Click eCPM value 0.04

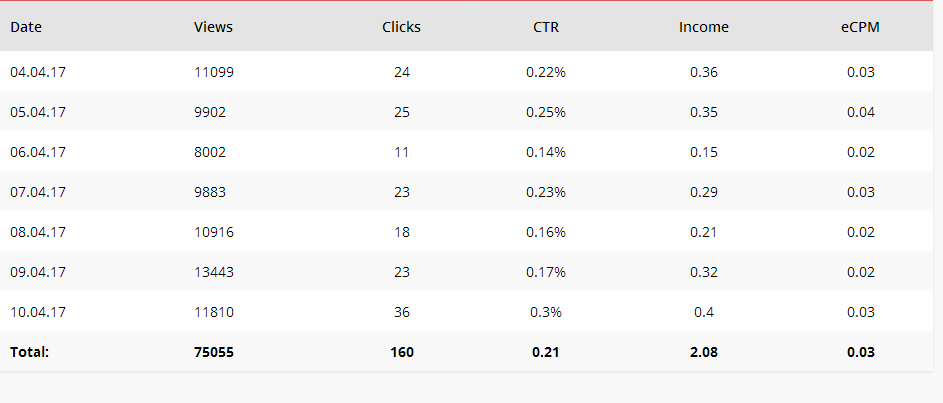click(x=861, y=112)
